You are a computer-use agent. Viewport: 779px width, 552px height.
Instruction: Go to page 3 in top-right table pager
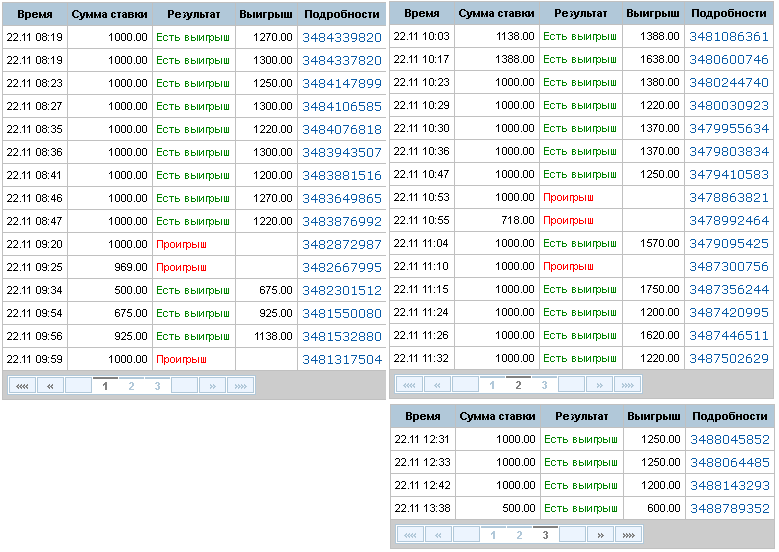tap(544, 384)
